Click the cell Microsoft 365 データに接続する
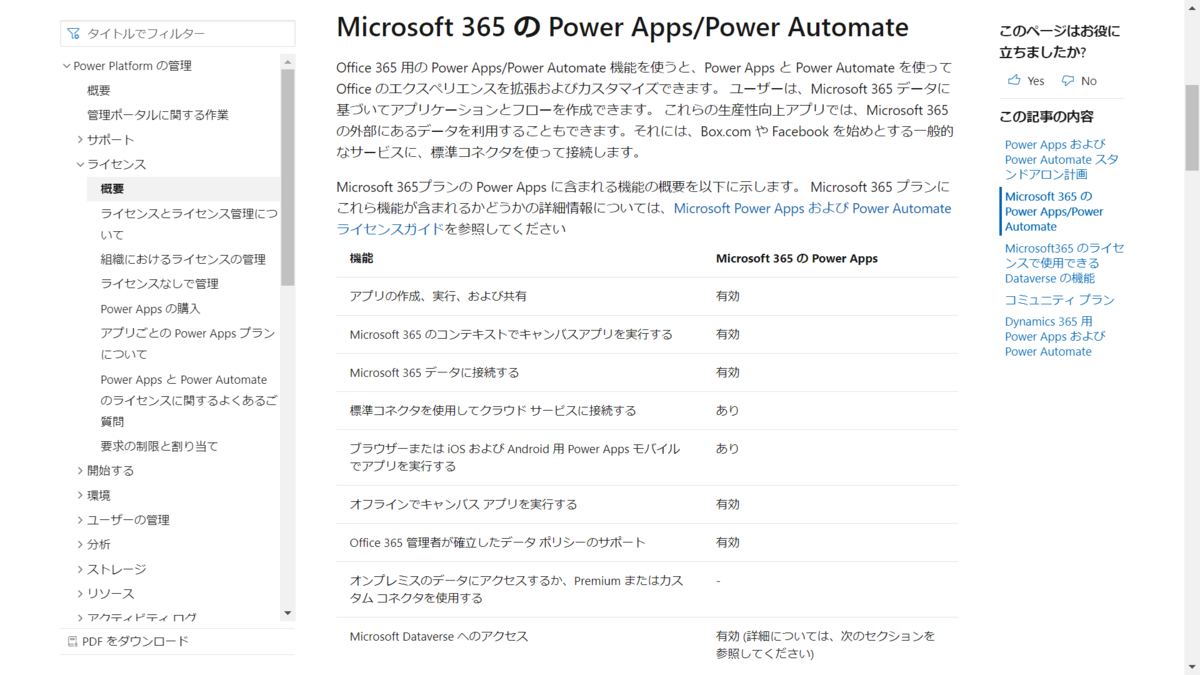Viewport: 1200px width, 675px height. [x=434, y=372]
